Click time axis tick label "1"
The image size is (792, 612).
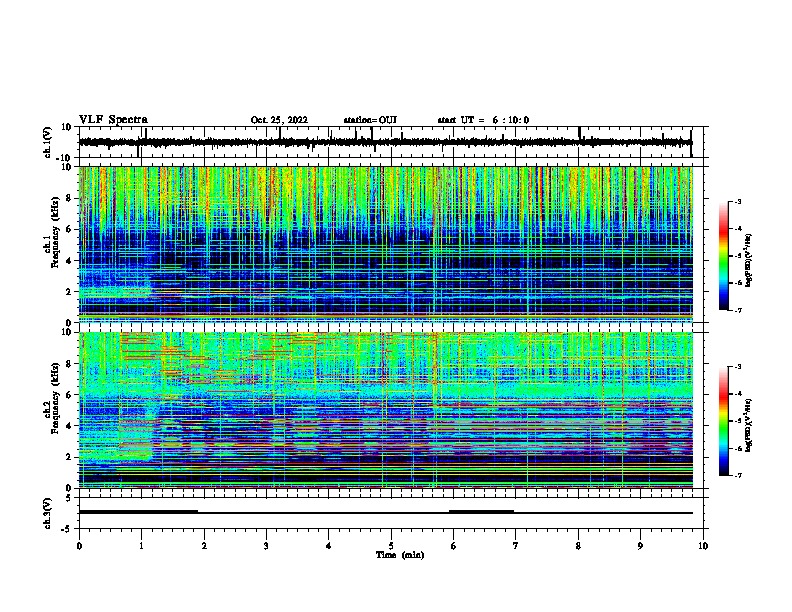(x=141, y=546)
